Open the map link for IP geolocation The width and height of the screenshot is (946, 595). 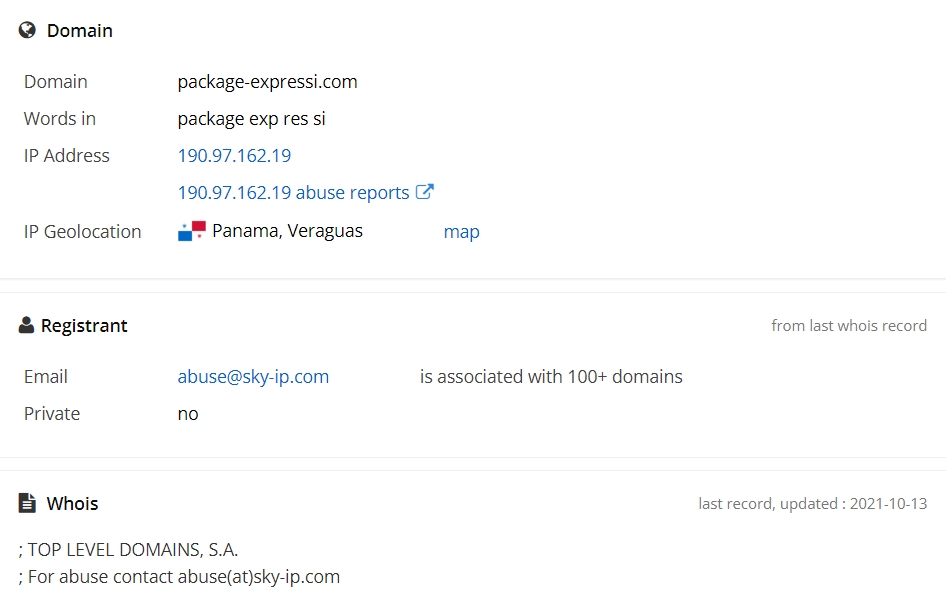tap(462, 232)
